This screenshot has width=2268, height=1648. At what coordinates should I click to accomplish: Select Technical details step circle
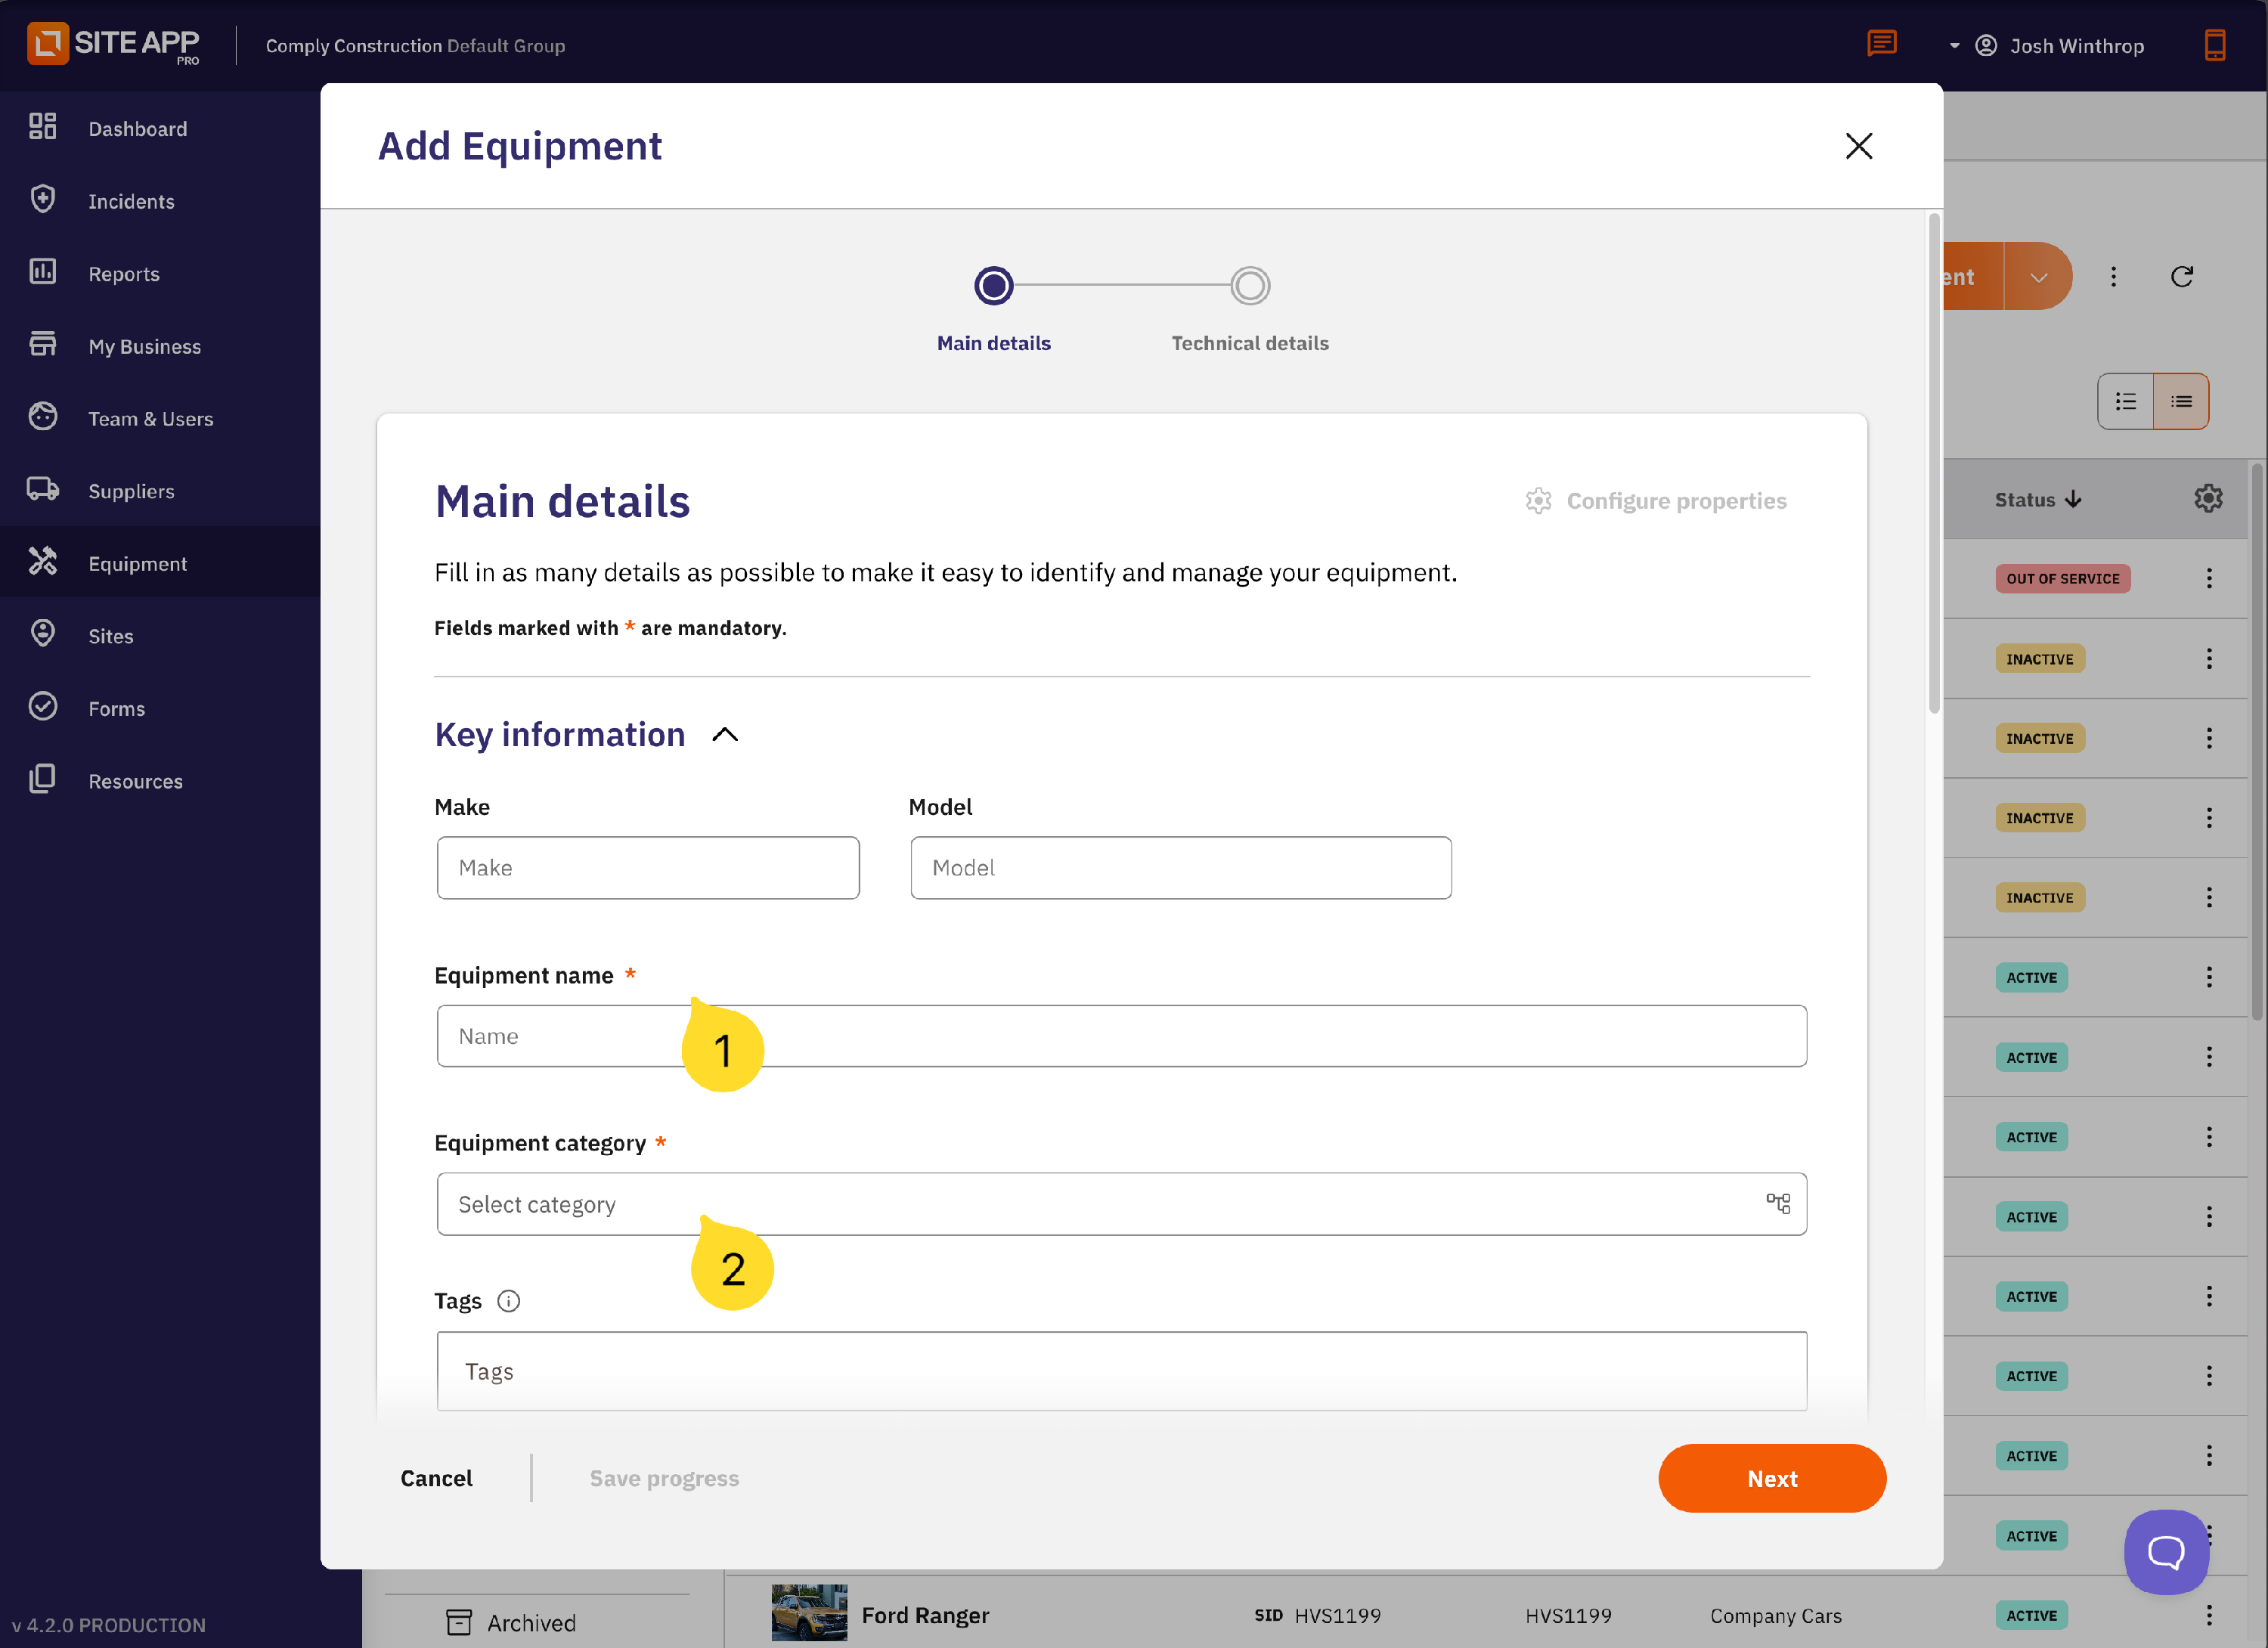point(1250,286)
